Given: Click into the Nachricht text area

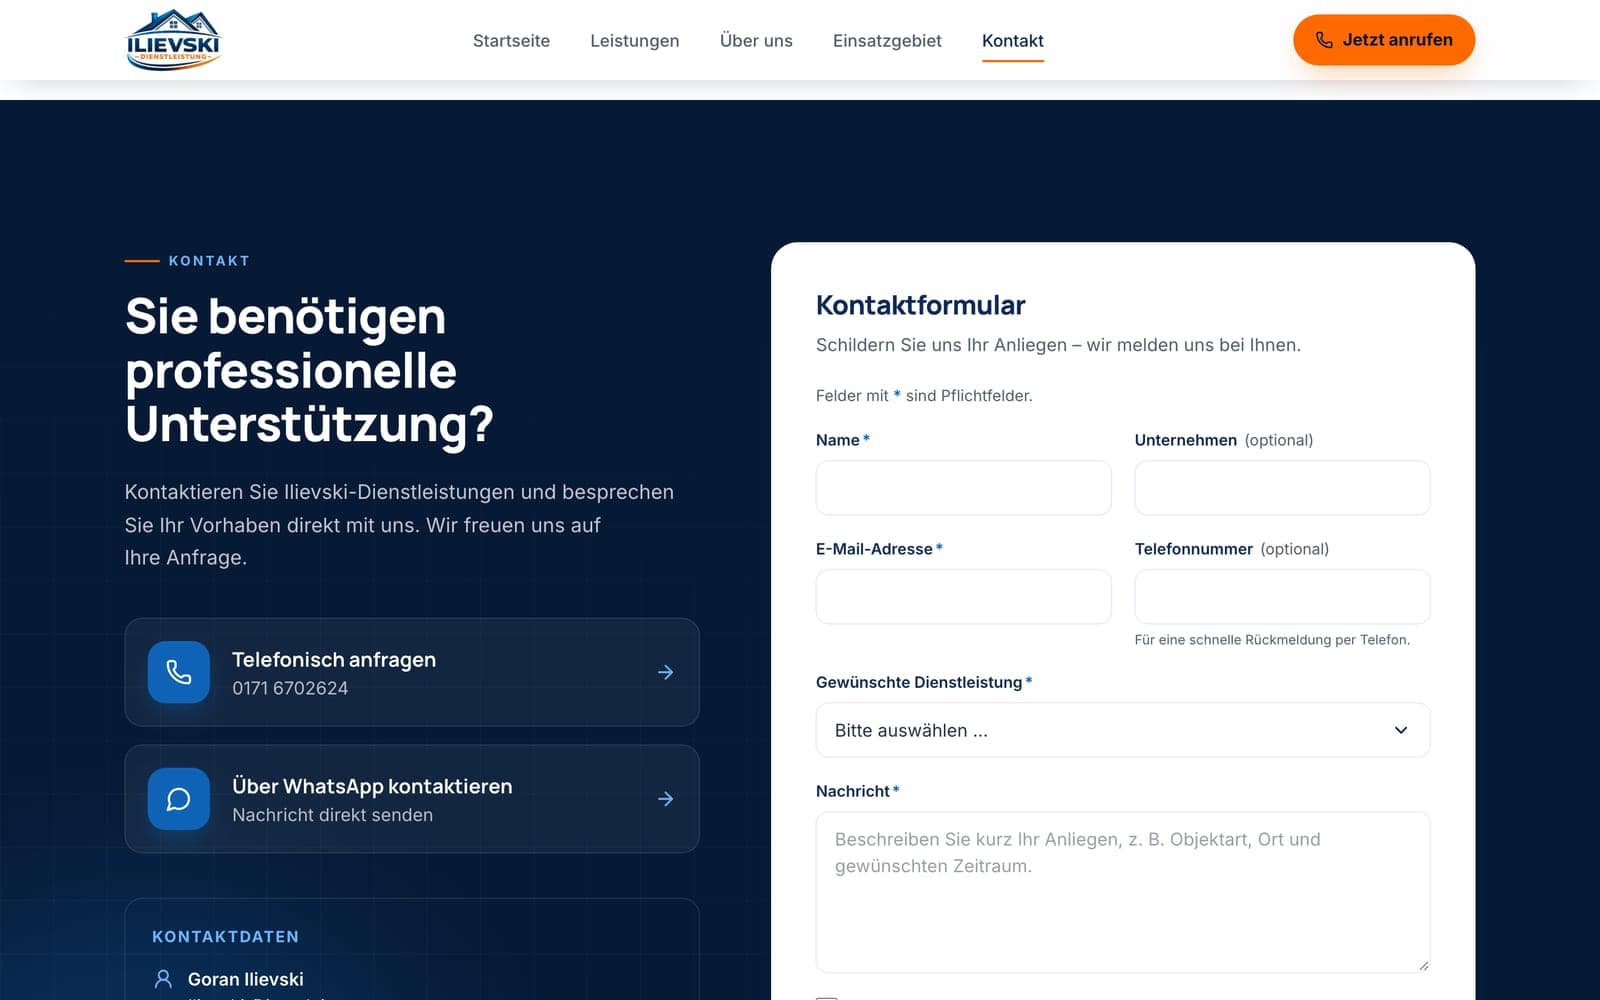Looking at the screenshot, I should pos(1122,892).
